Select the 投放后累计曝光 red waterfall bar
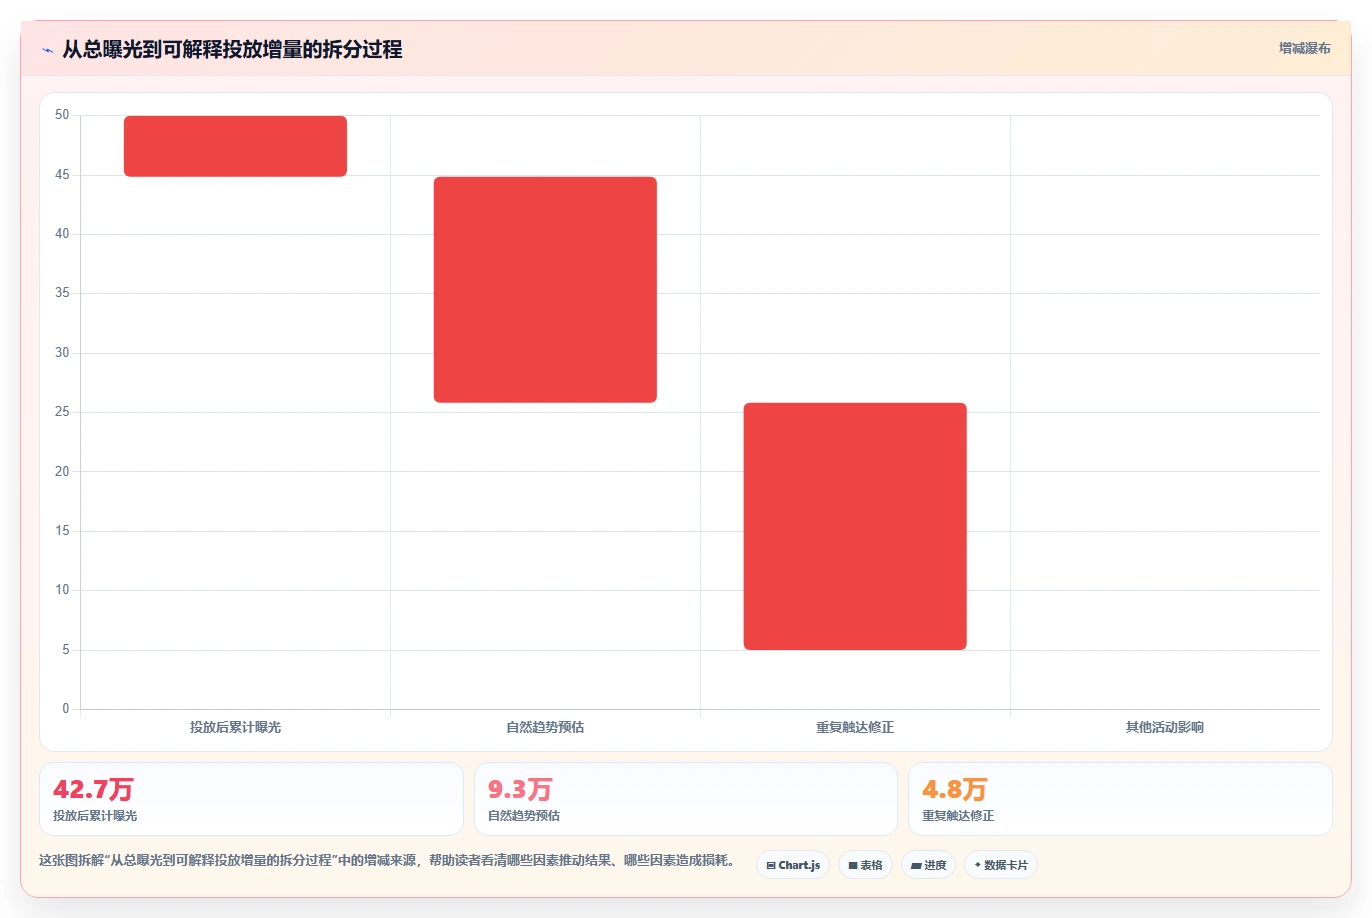The height and width of the screenshot is (918, 1372). (x=235, y=146)
